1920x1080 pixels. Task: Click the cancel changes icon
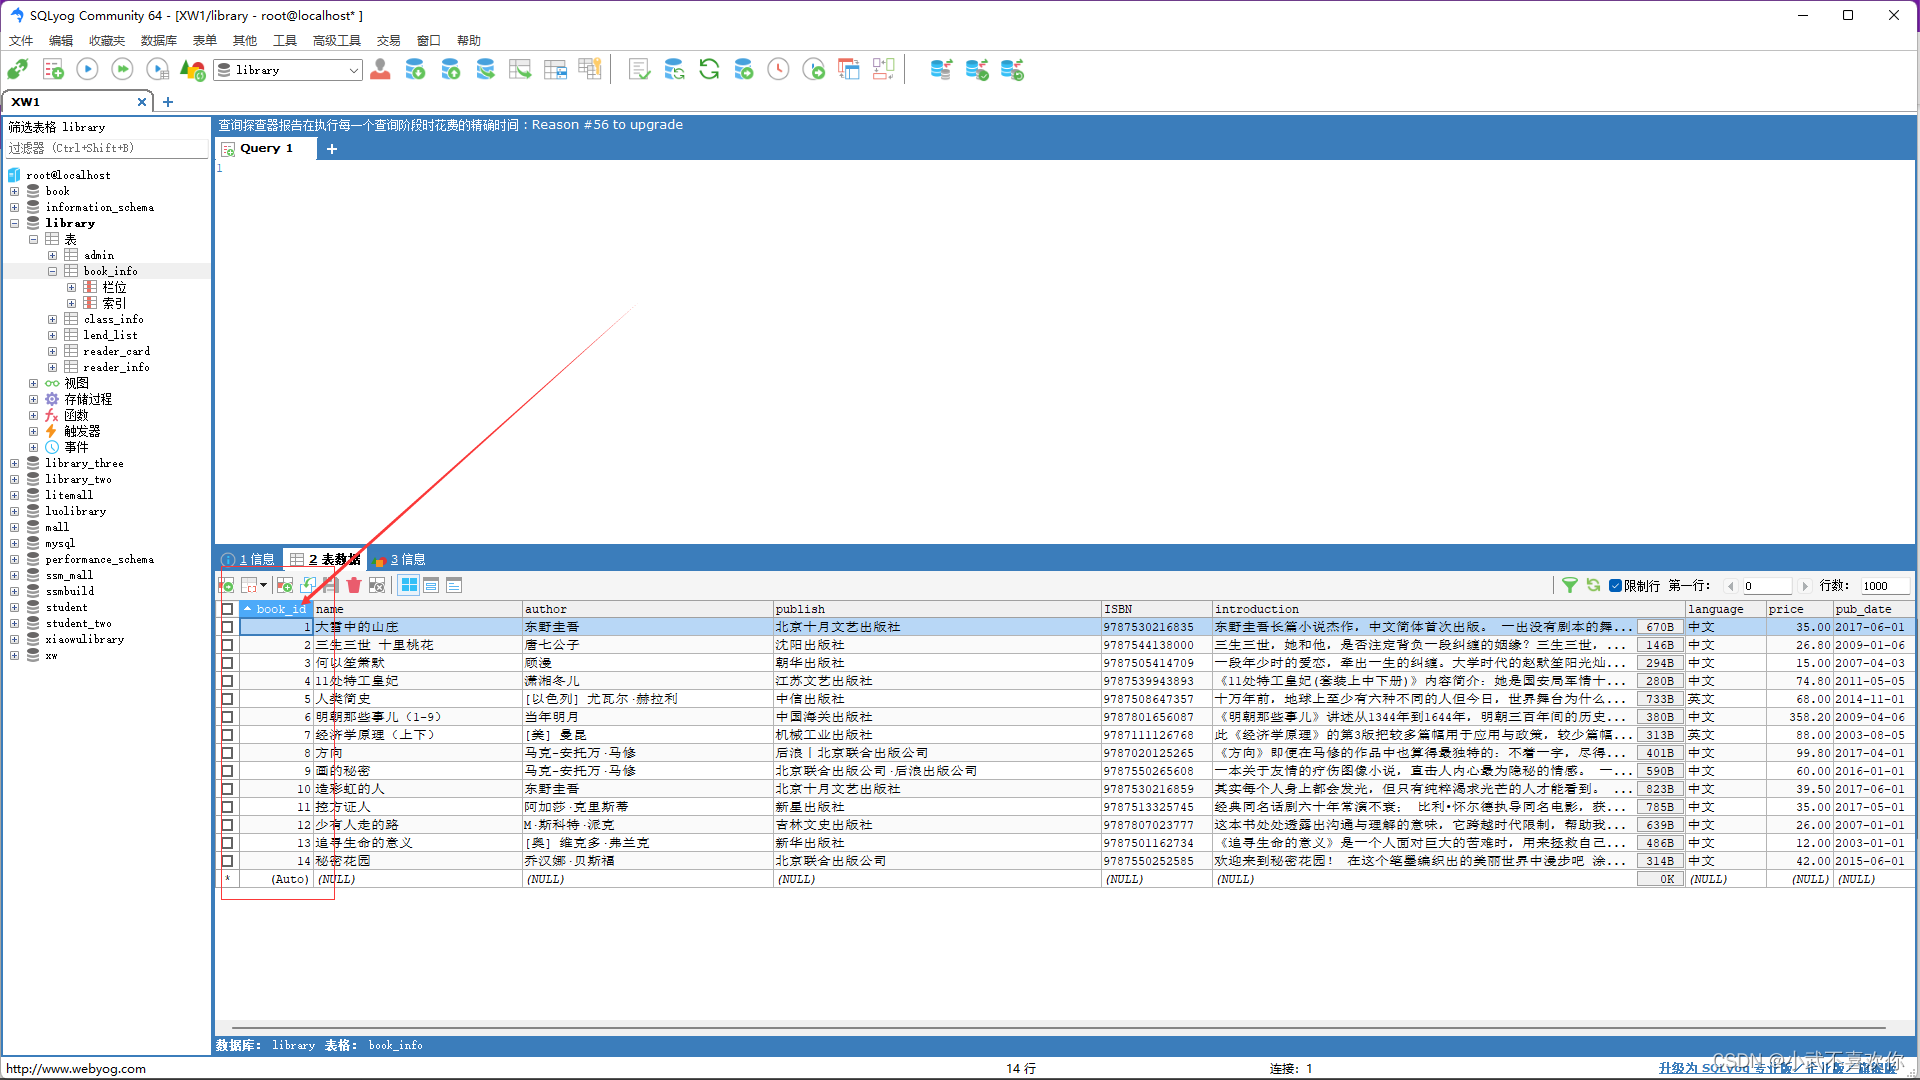377,586
